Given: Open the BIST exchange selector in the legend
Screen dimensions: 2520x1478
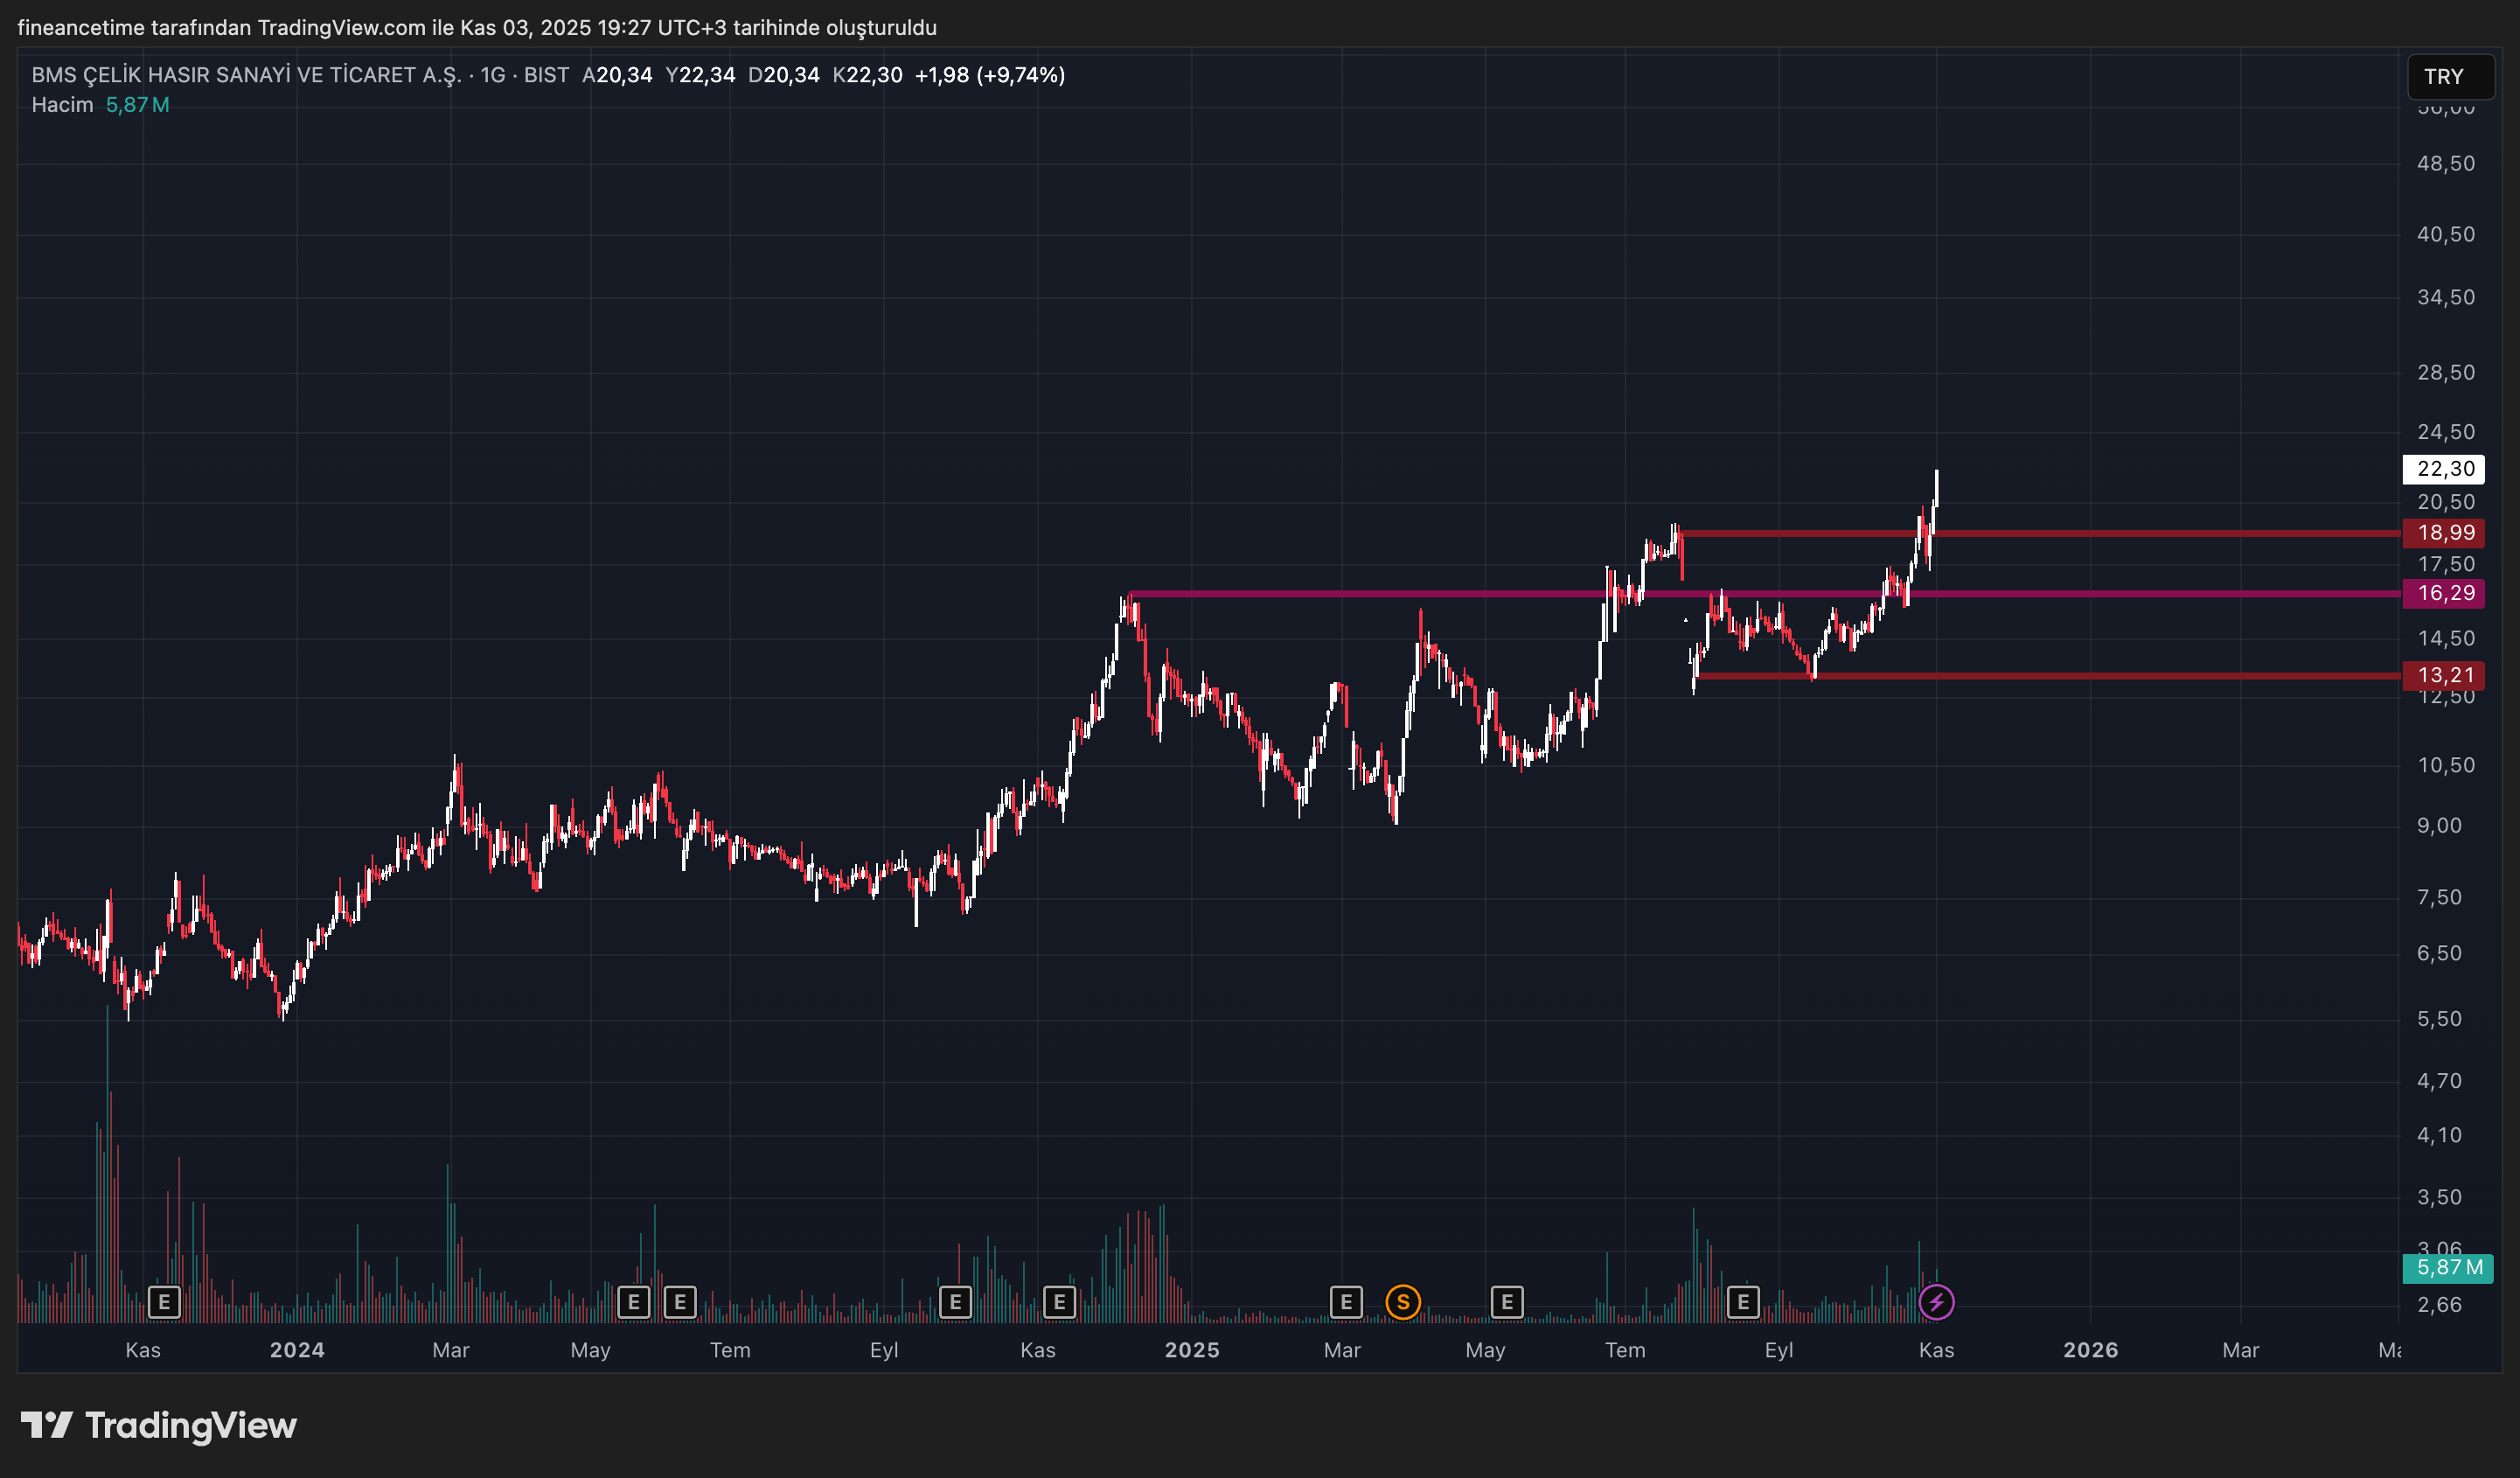Looking at the screenshot, I should click(x=546, y=74).
